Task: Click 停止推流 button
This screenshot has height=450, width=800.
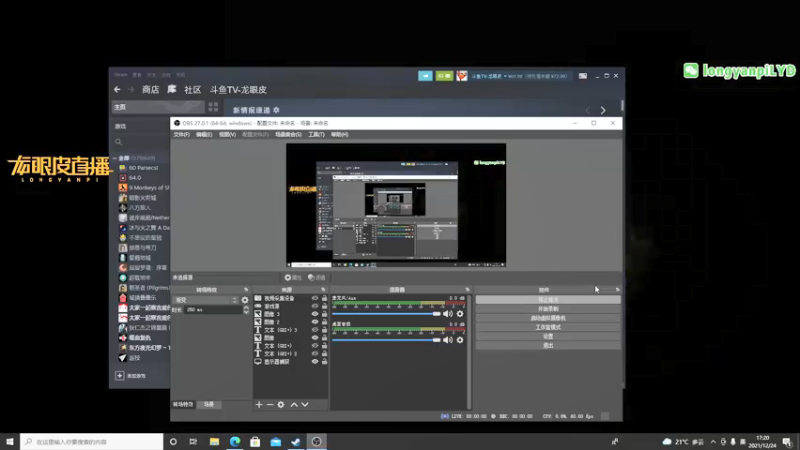Action: 548,300
